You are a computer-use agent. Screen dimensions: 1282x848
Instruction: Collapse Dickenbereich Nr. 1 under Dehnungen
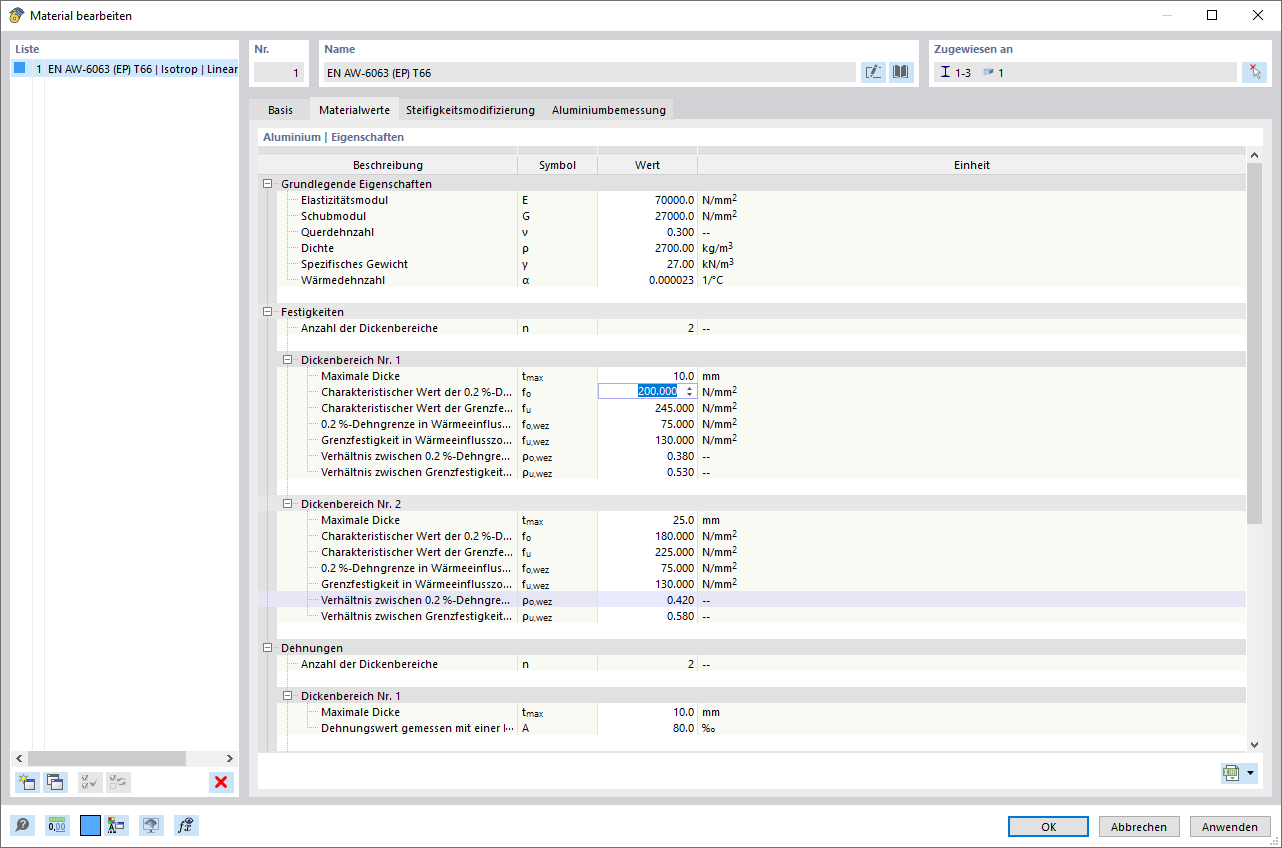click(x=287, y=696)
